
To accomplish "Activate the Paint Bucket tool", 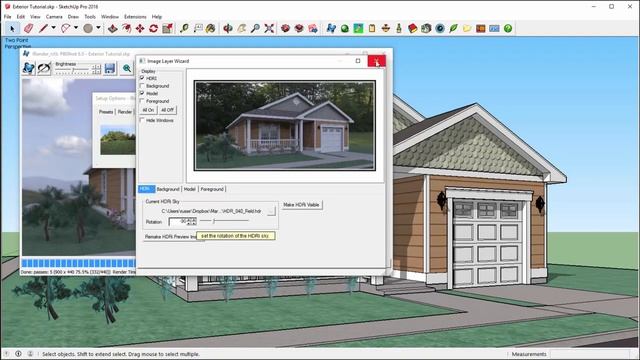I will point(211,28).
